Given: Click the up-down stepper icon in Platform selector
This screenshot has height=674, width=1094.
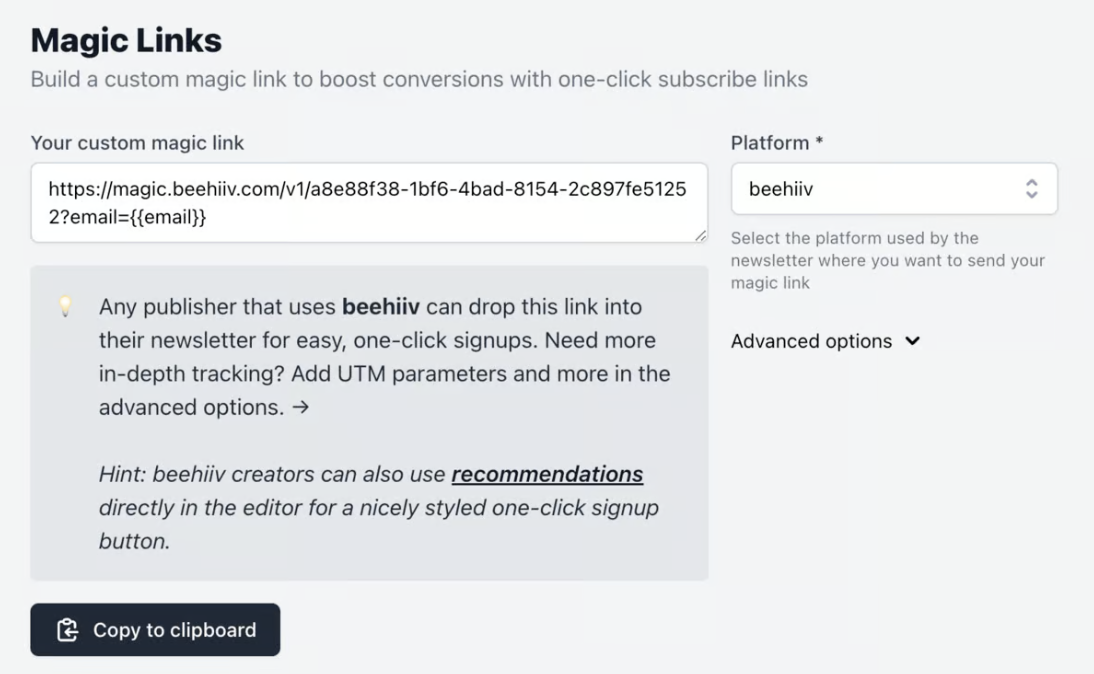Looking at the screenshot, I should [1034, 188].
